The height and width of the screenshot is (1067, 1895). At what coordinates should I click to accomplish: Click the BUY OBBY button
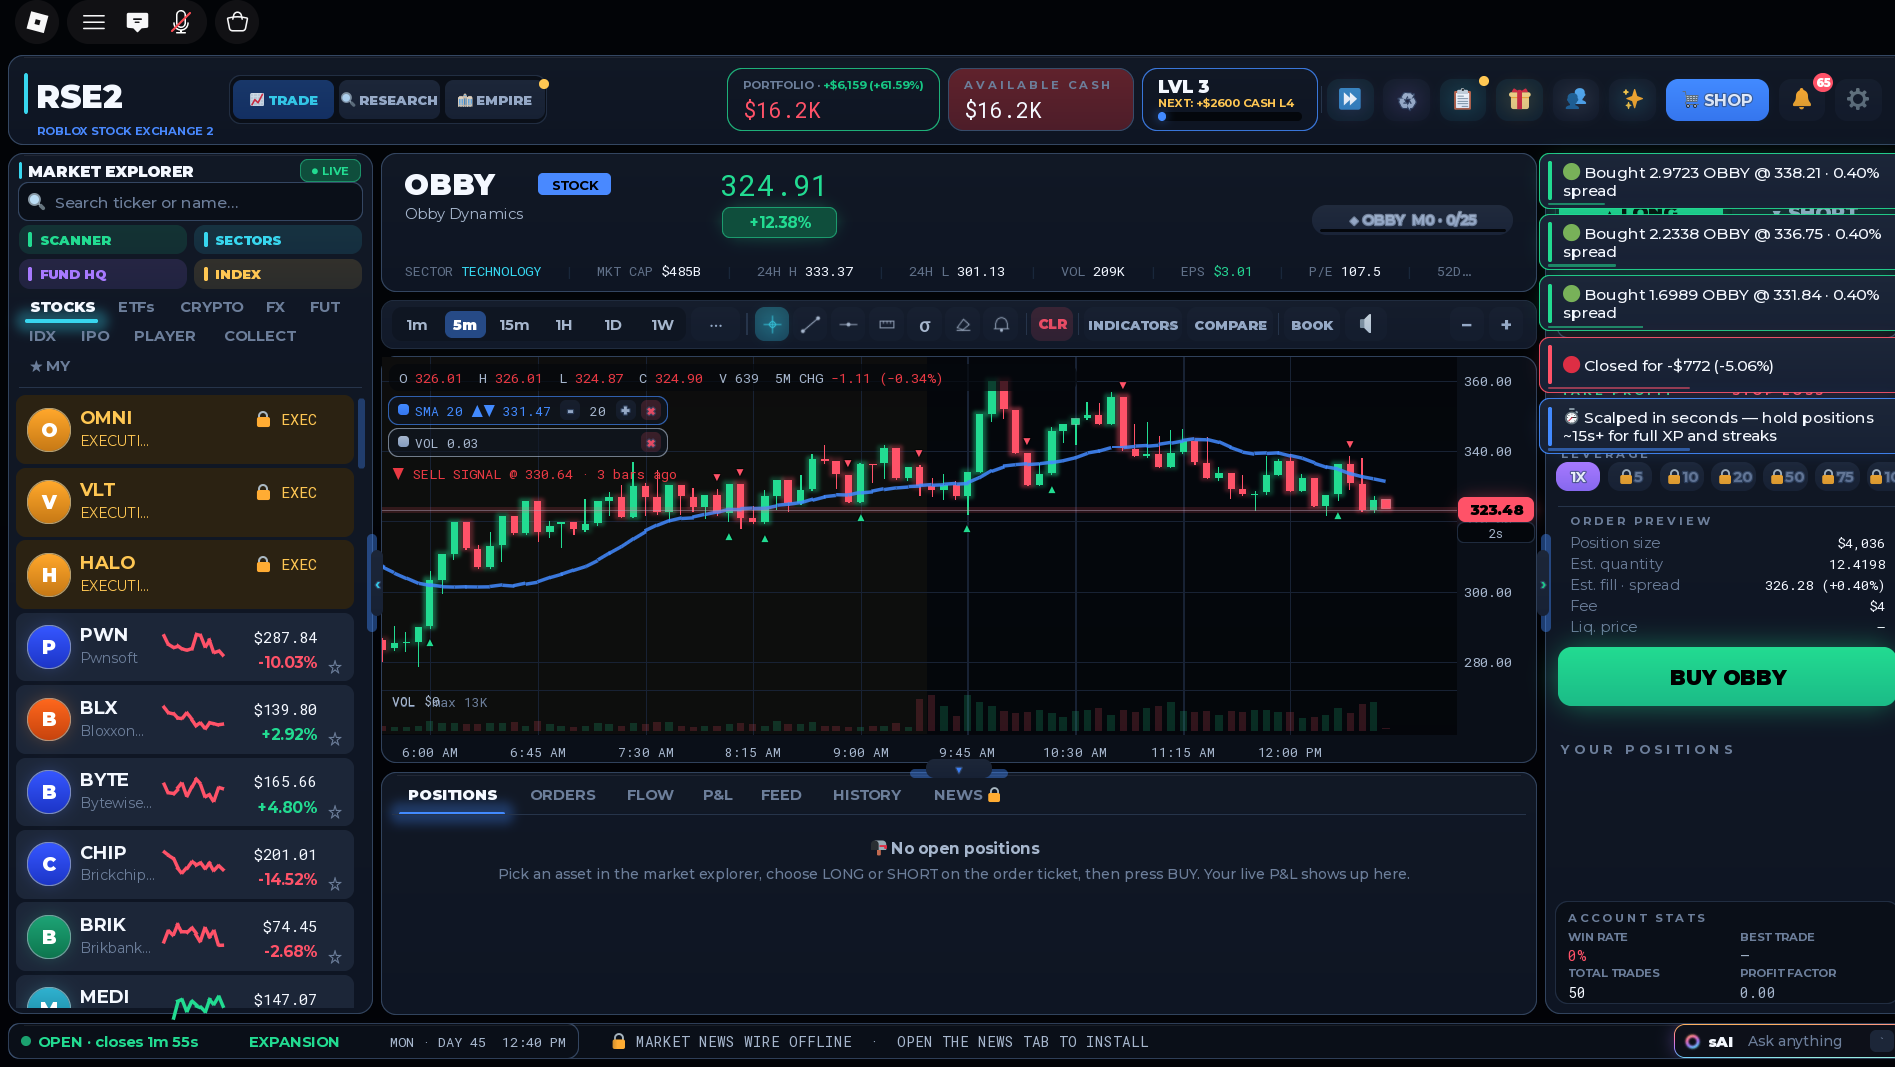point(1726,677)
